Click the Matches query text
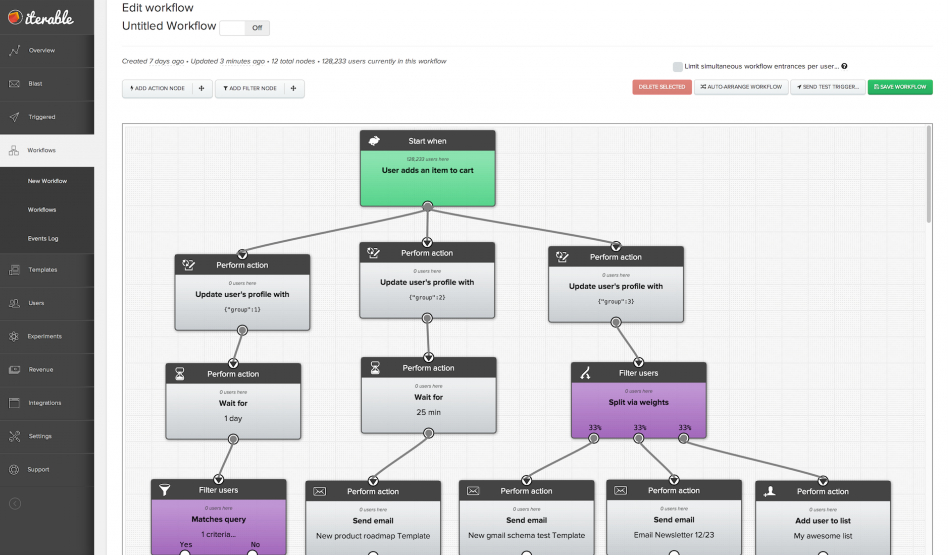The height and width of the screenshot is (555, 948). 218,519
